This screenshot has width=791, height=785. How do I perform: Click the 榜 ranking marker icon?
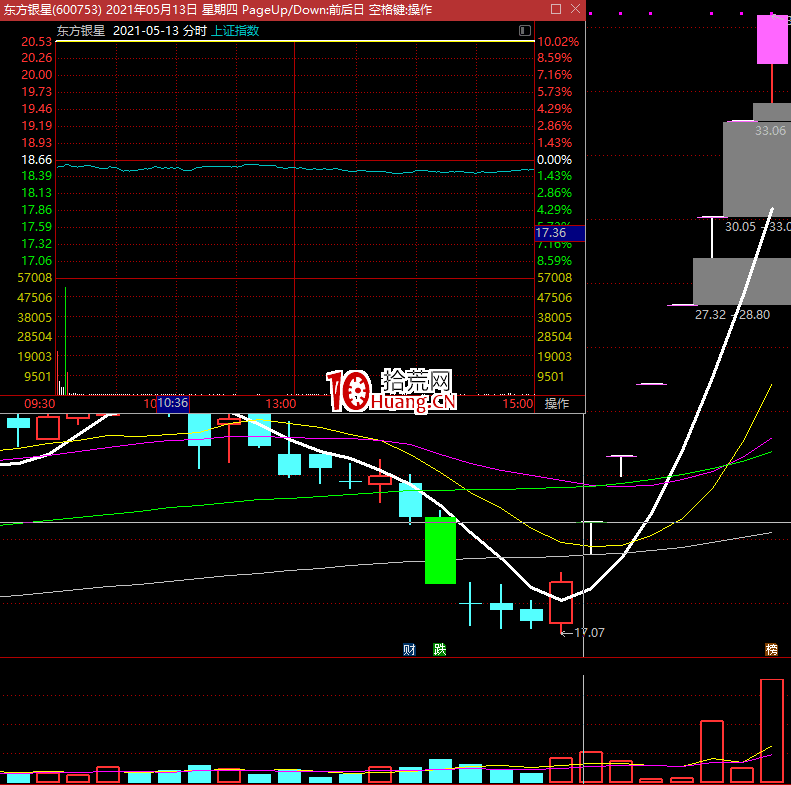(x=771, y=649)
